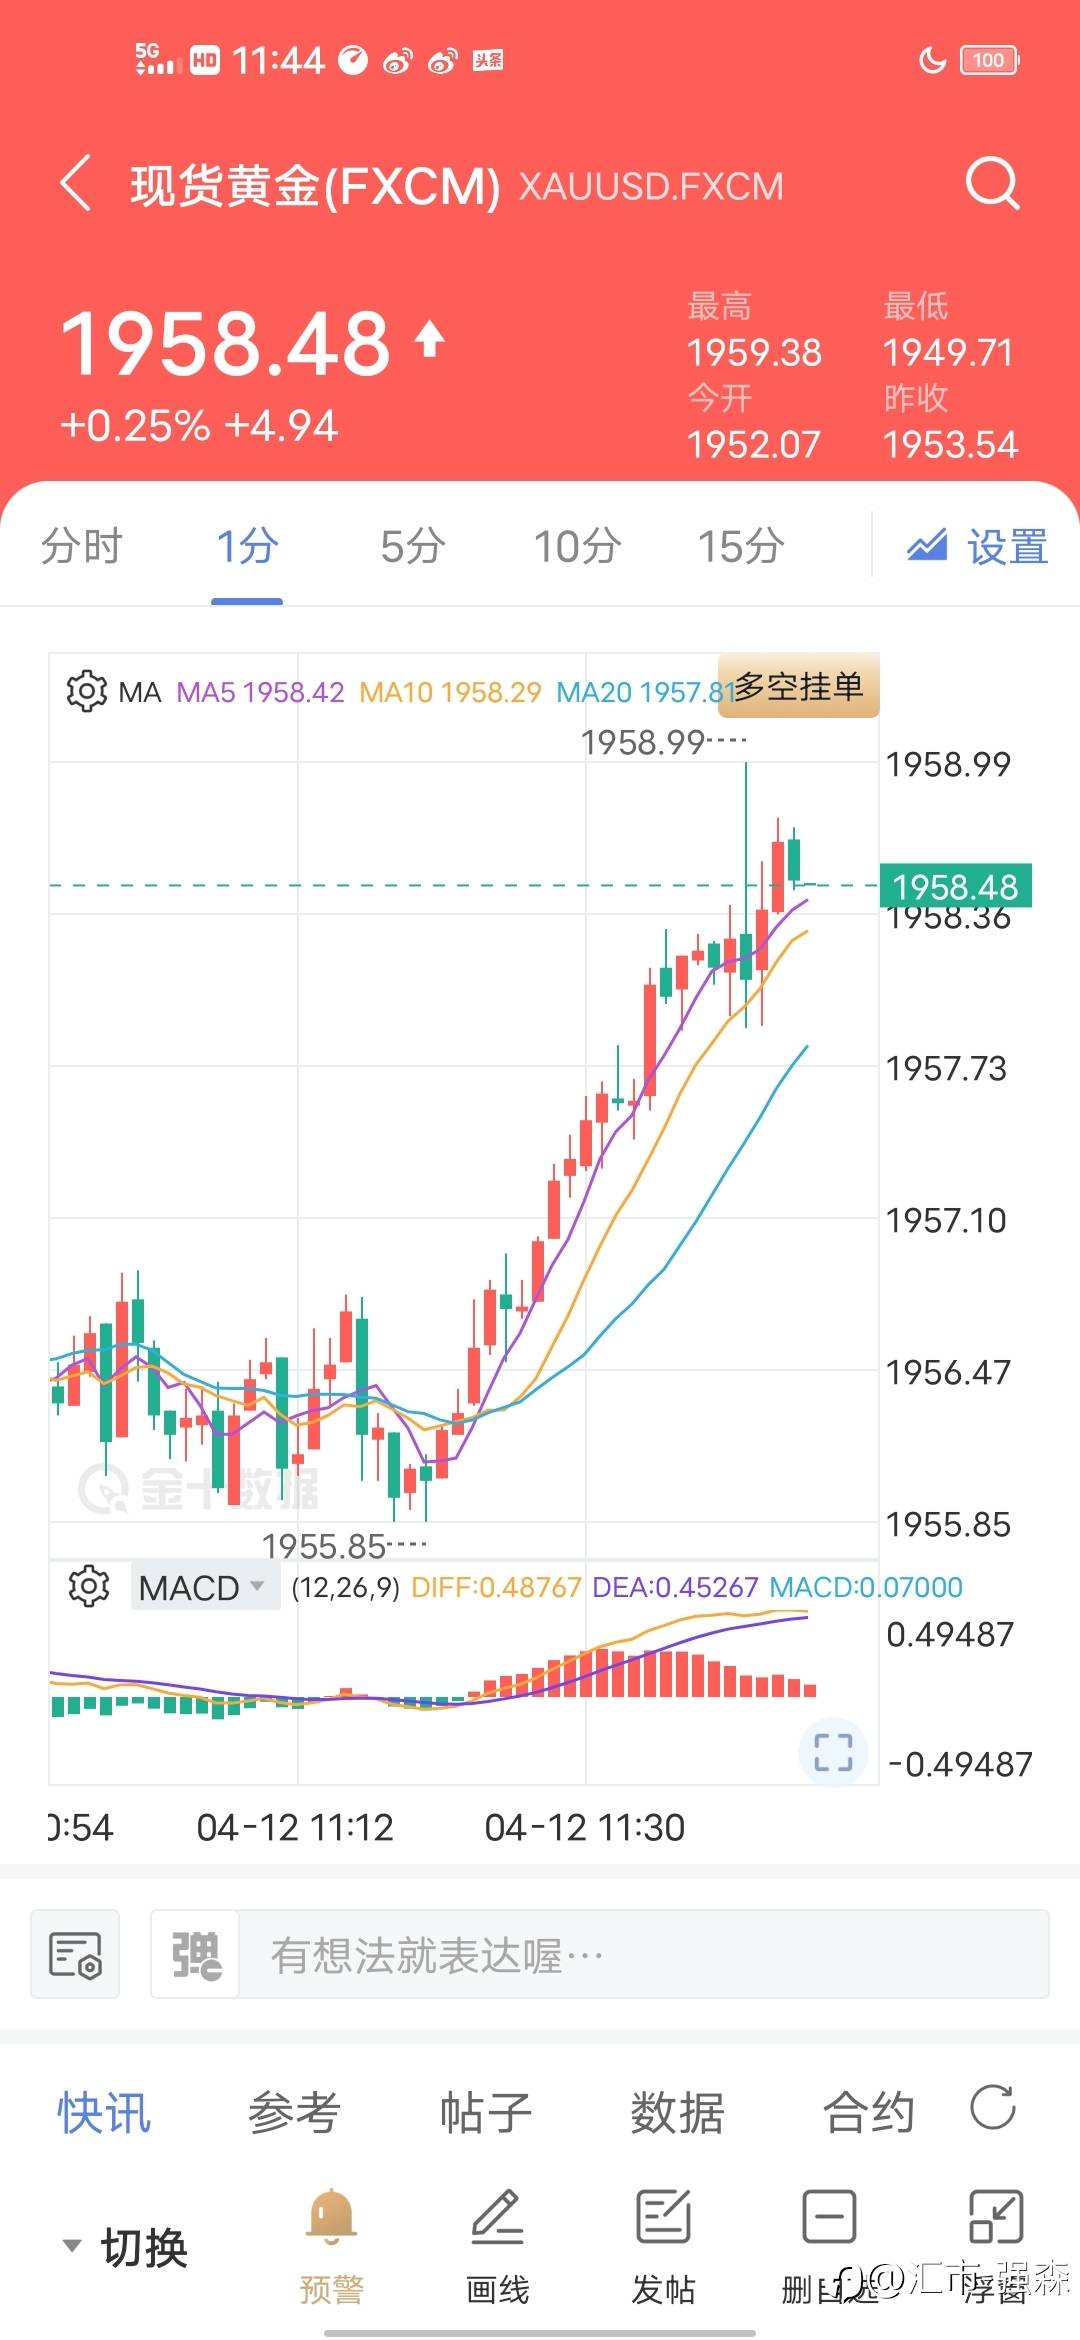The height and width of the screenshot is (2340, 1080).
Task: Expand the 切换 switch menu
Action: 126,2247
